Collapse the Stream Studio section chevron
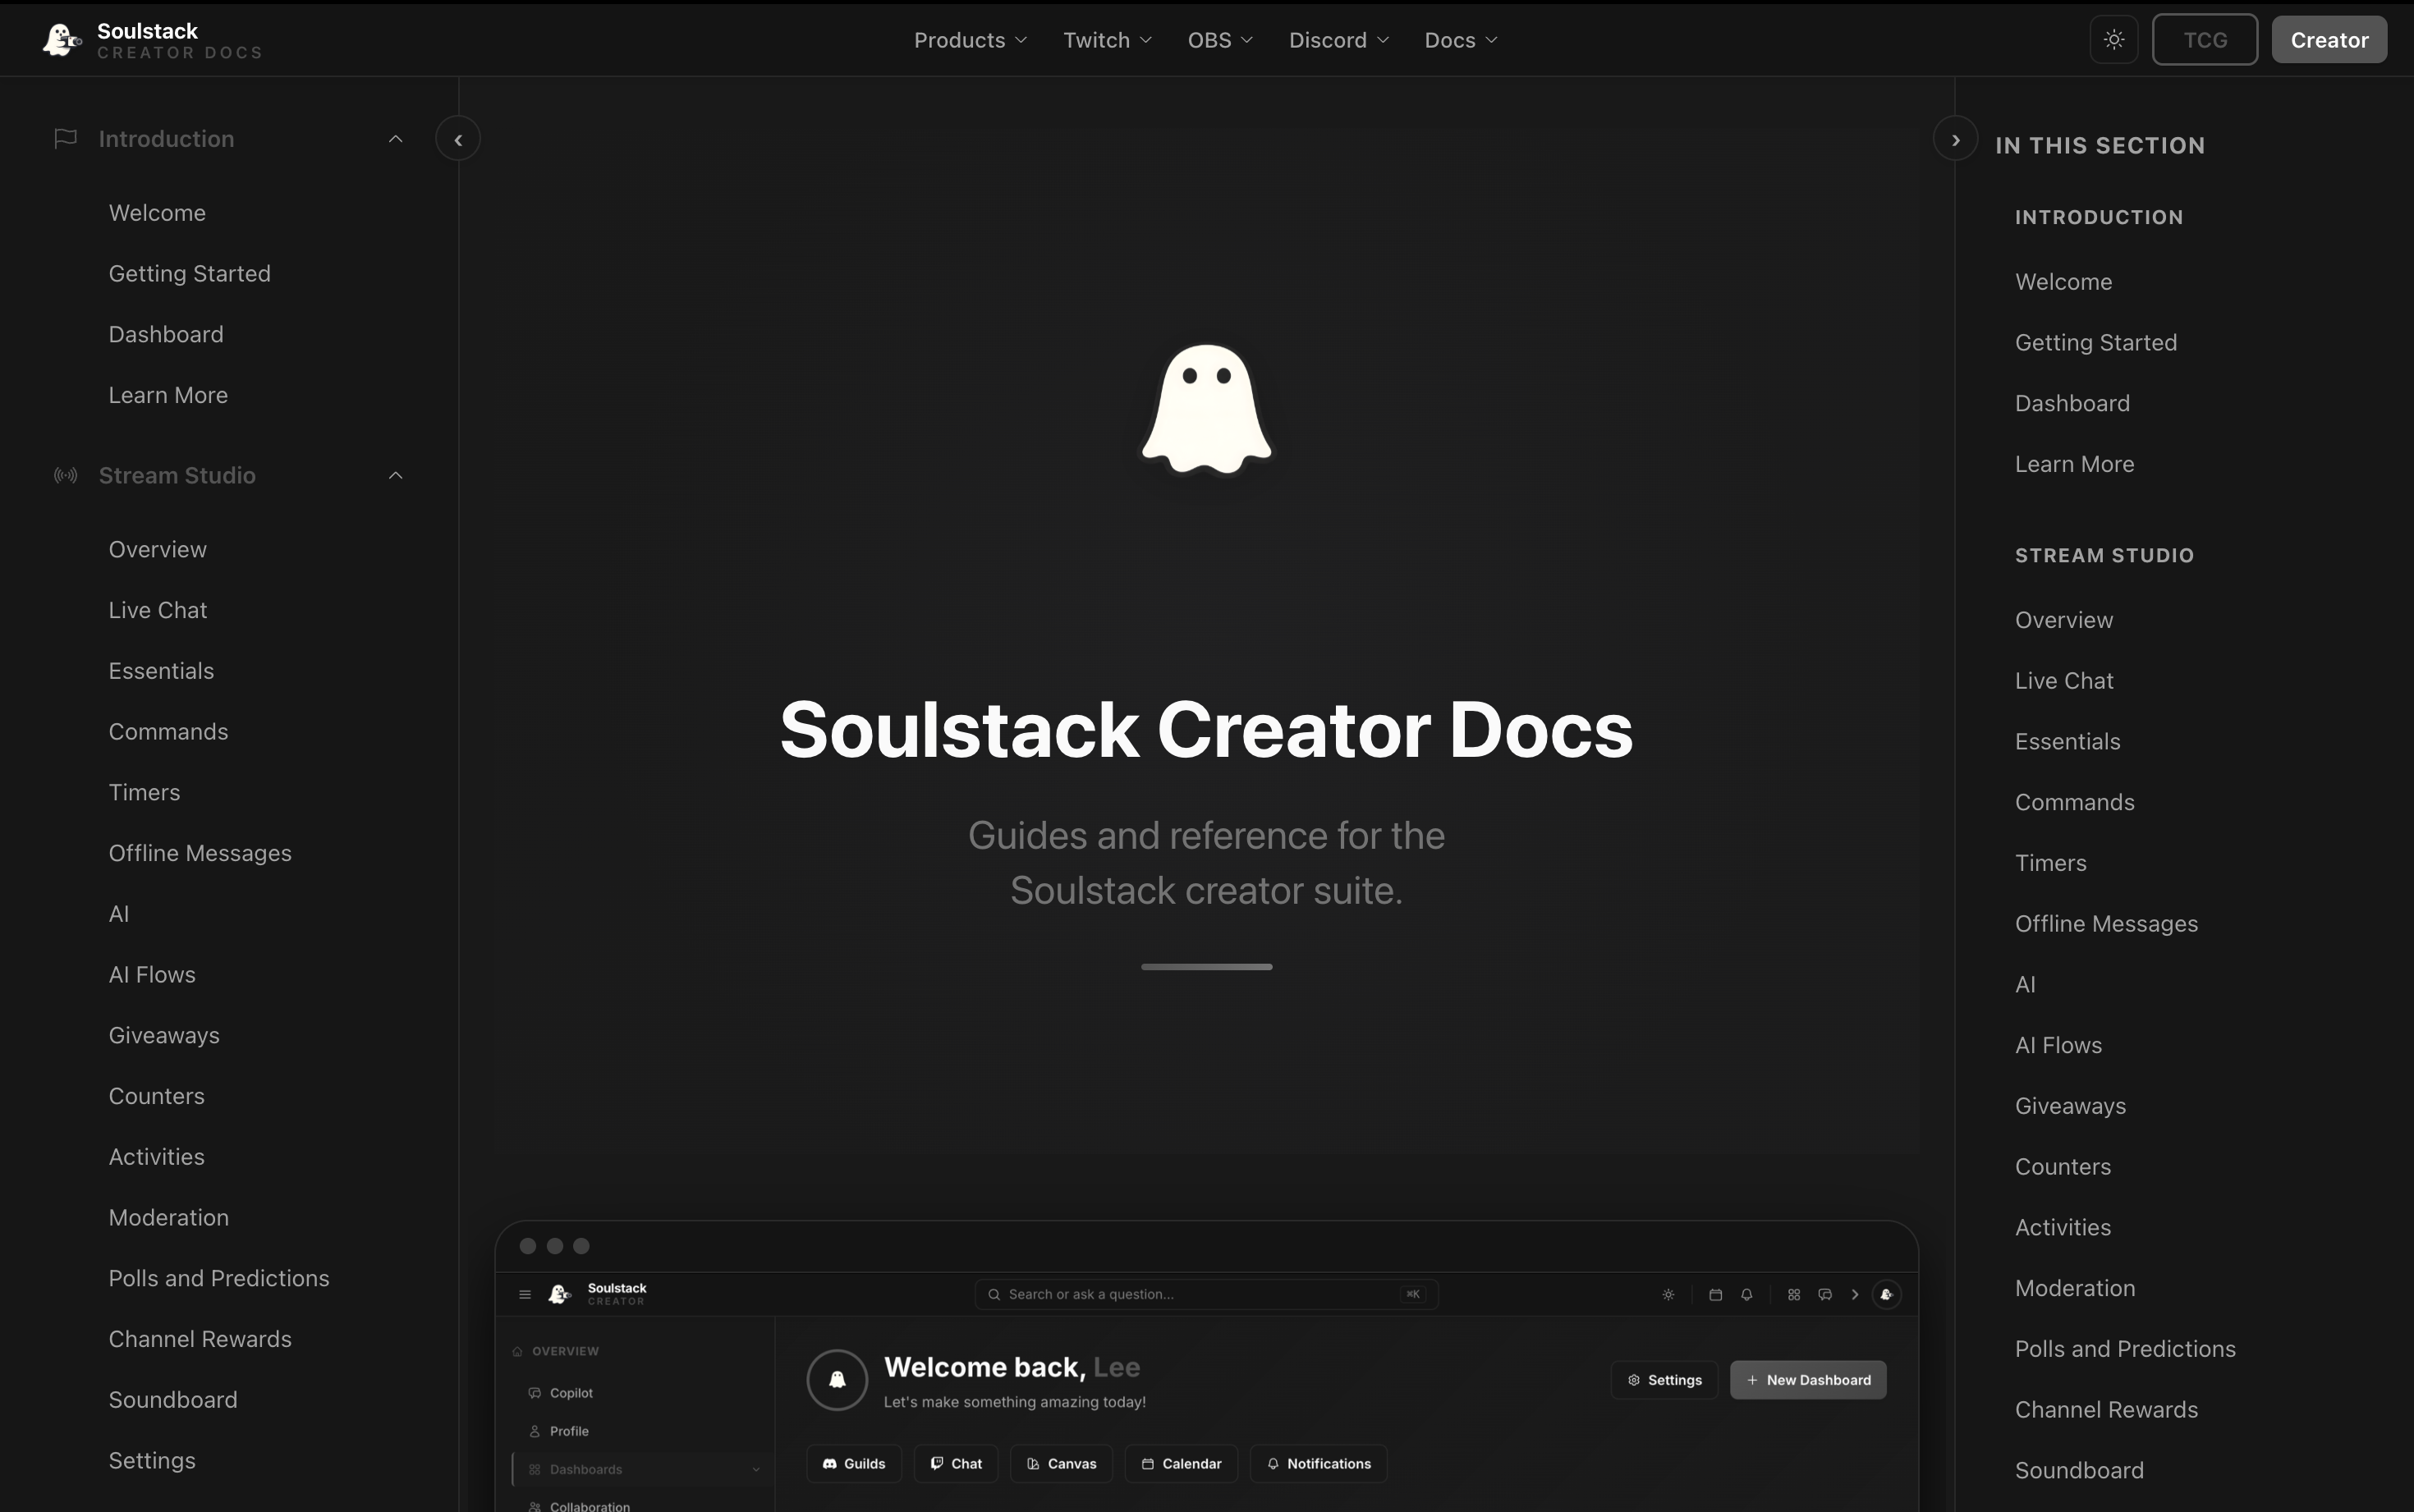Viewport: 2414px width, 1512px height. tap(396, 475)
